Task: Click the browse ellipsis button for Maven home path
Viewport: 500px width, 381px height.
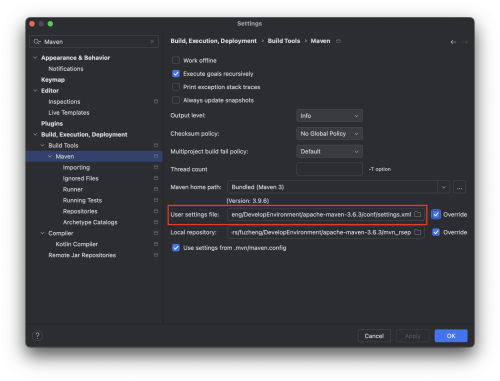Action: (459, 187)
